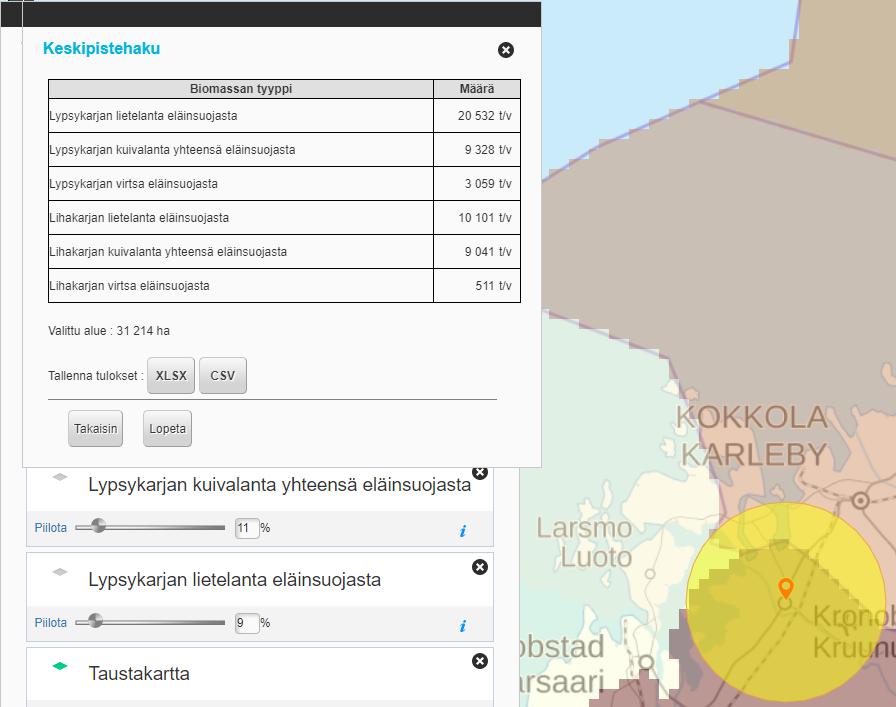Remove the Taustakartta layer
The image size is (896, 707).
[x=480, y=661]
